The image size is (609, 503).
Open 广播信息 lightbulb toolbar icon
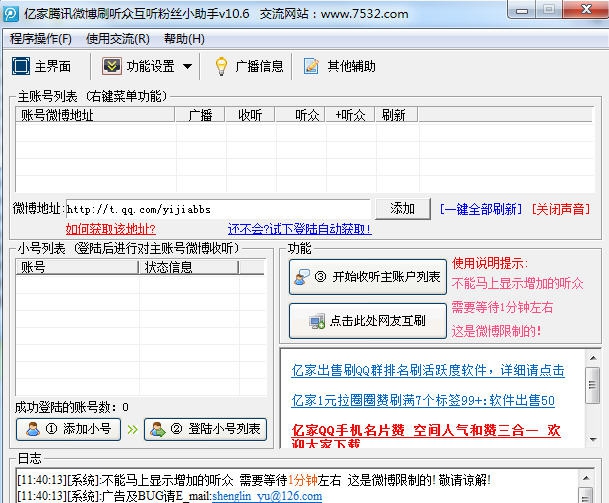click(x=221, y=66)
